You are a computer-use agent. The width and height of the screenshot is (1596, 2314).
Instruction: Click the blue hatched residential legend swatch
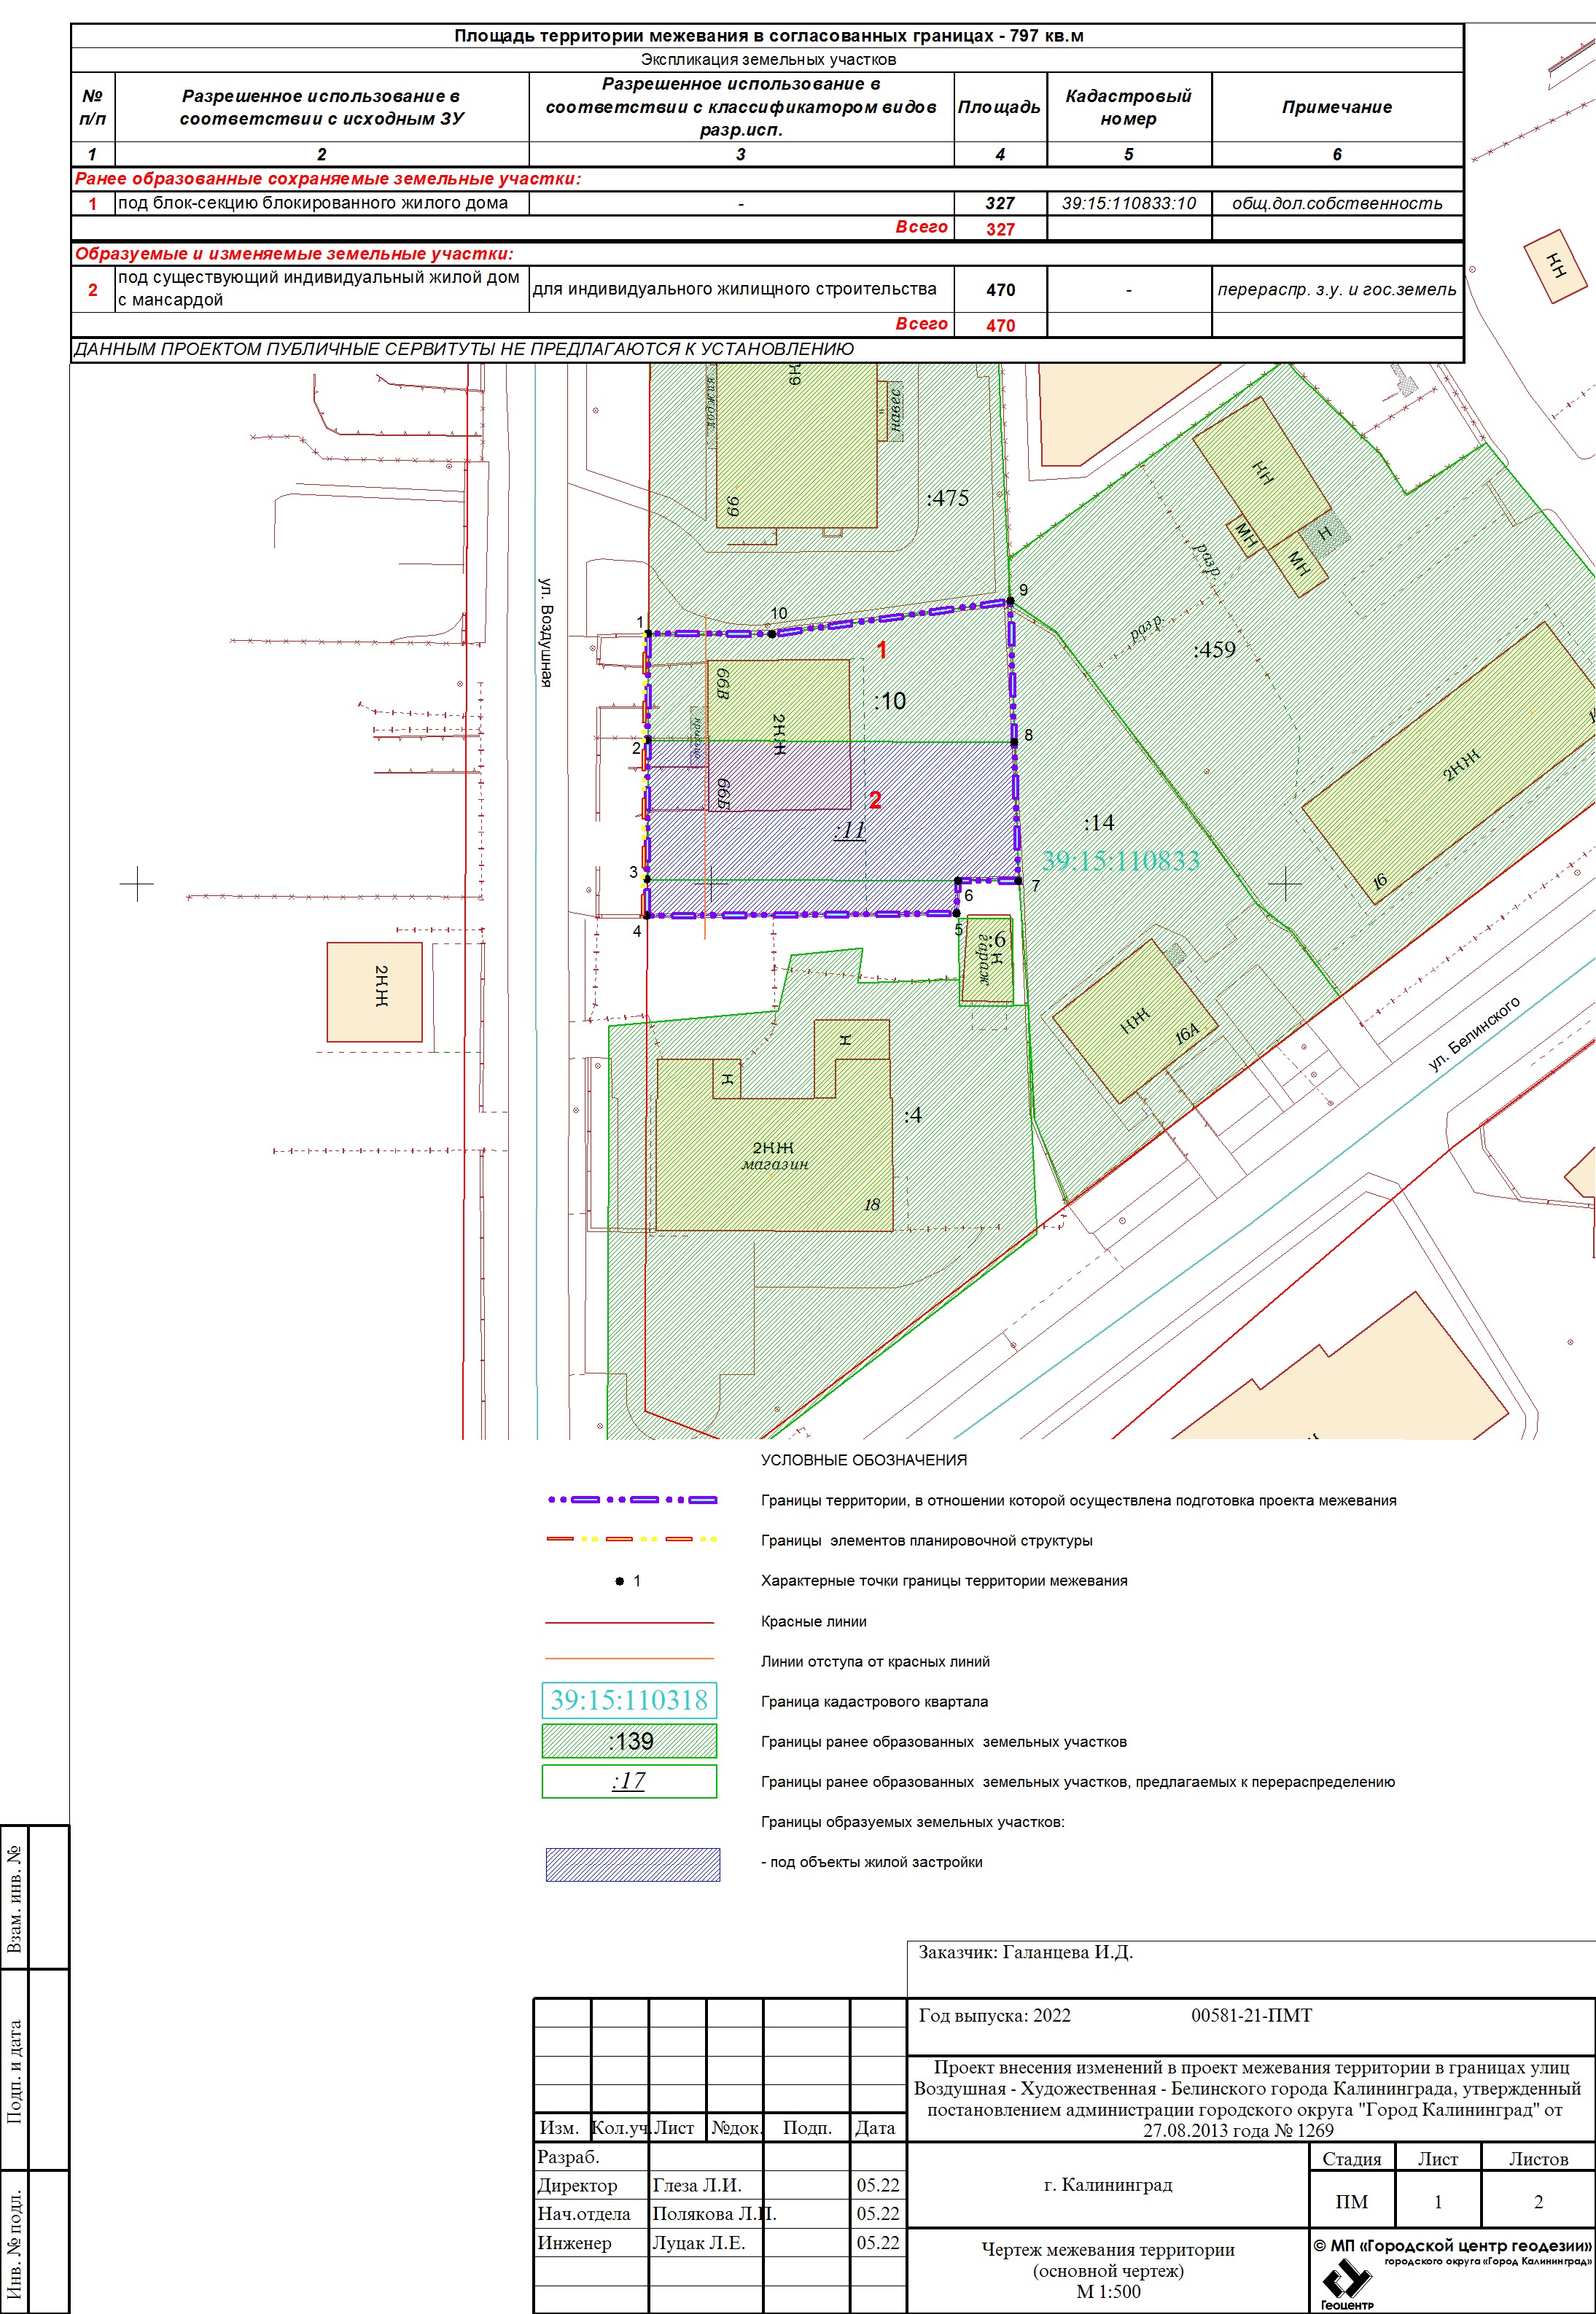[632, 1864]
